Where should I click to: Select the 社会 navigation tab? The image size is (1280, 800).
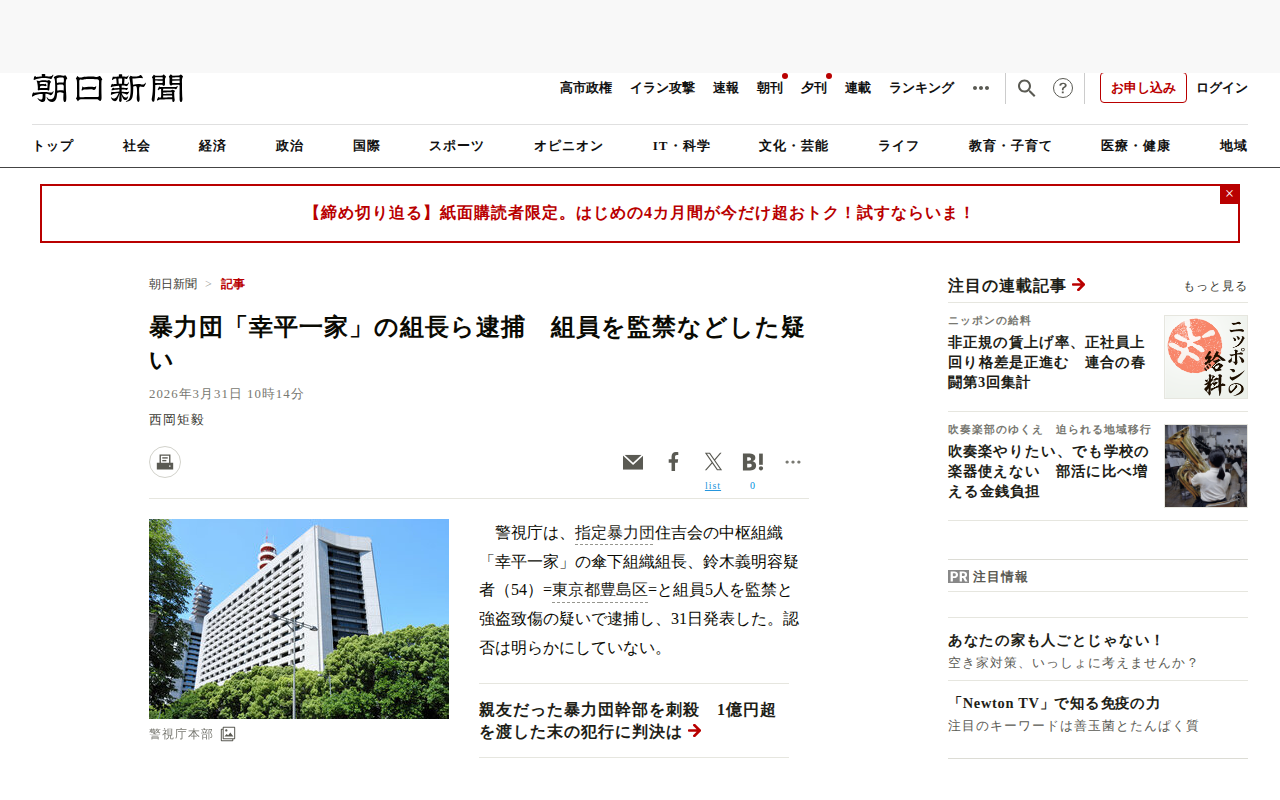137,146
